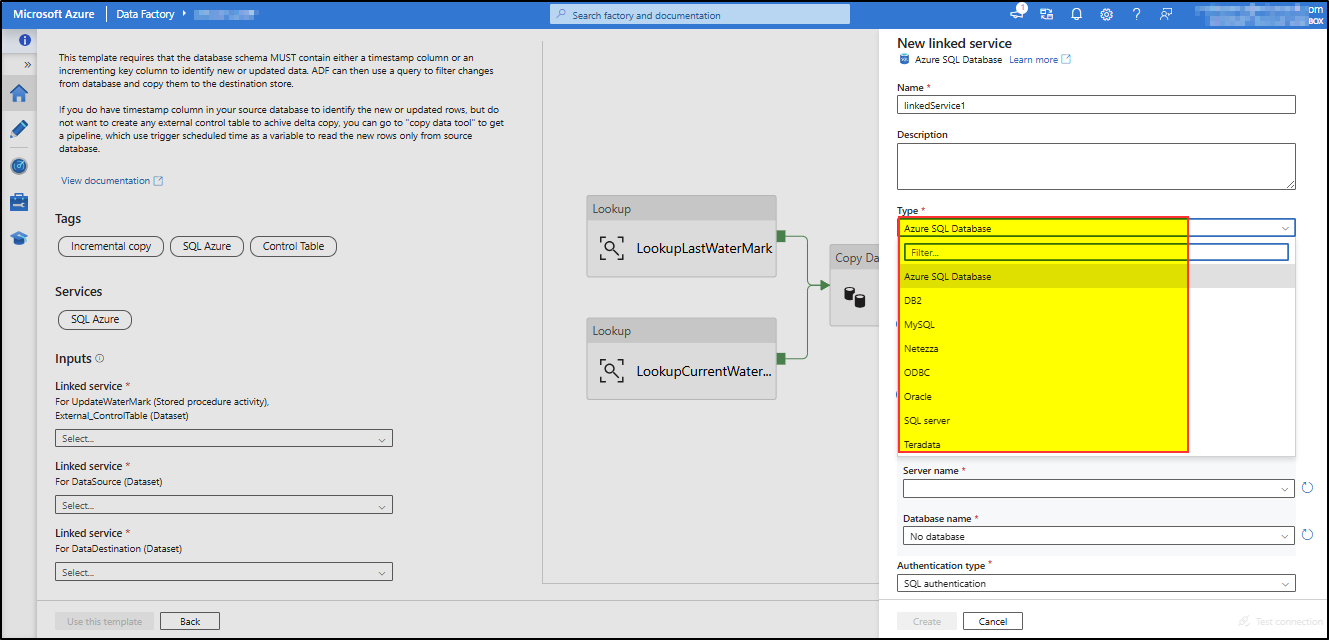Click external-link icon beside Learn more
This screenshot has width=1329, height=640.
(1066, 60)
